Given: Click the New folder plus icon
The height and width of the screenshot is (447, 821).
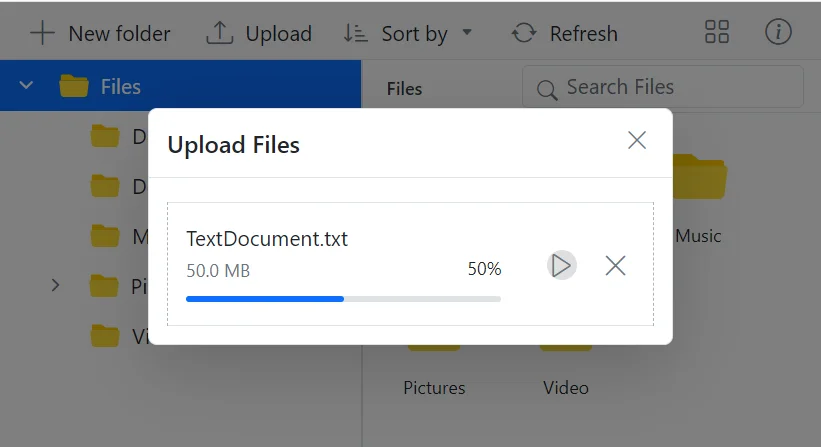Looking at the screenshot, I should (42, 33).
